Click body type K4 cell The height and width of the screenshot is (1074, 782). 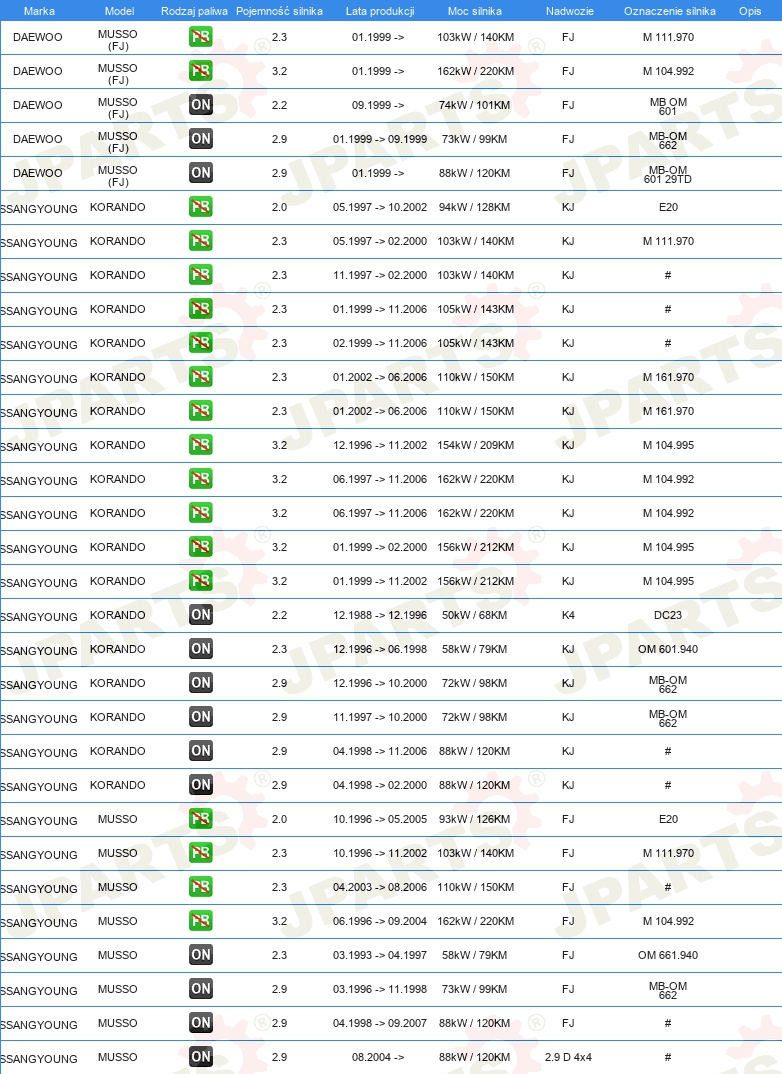coord(568,615)
